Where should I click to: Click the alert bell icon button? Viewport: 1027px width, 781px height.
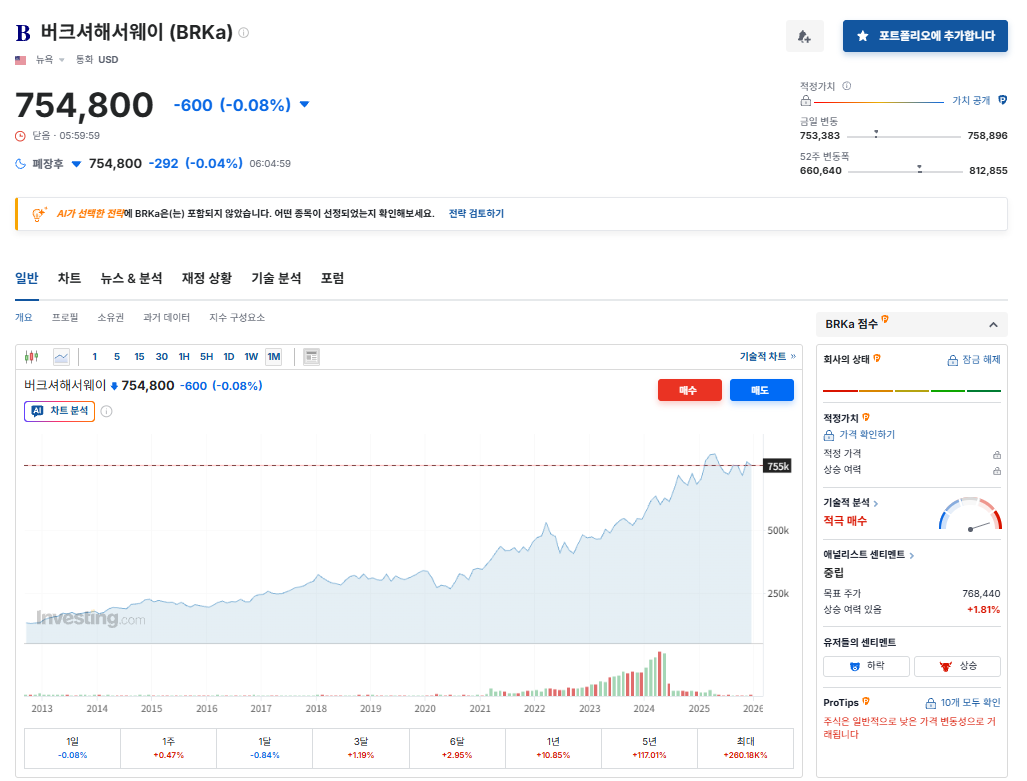pyautogui.click(x=804, y=36)
